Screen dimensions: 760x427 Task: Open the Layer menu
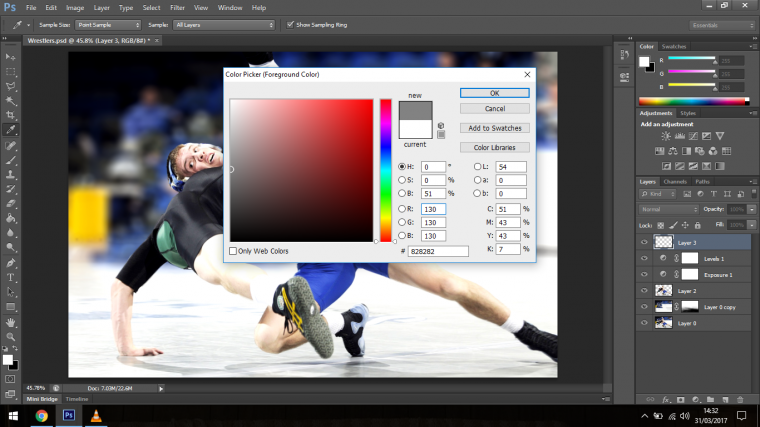point(101,8)
